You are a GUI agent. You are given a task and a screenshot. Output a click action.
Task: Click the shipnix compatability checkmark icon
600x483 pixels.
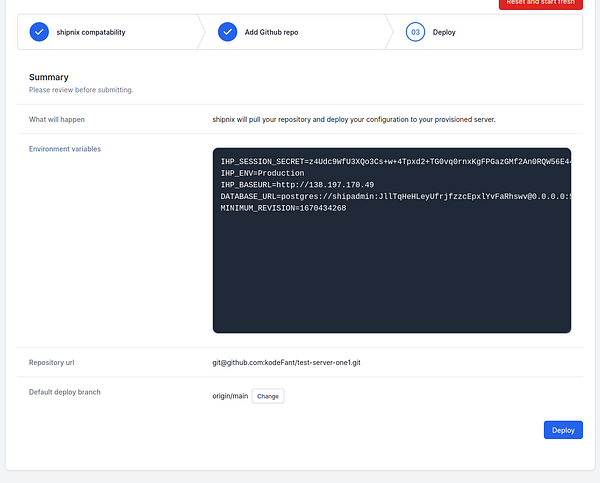pos(39,32)
